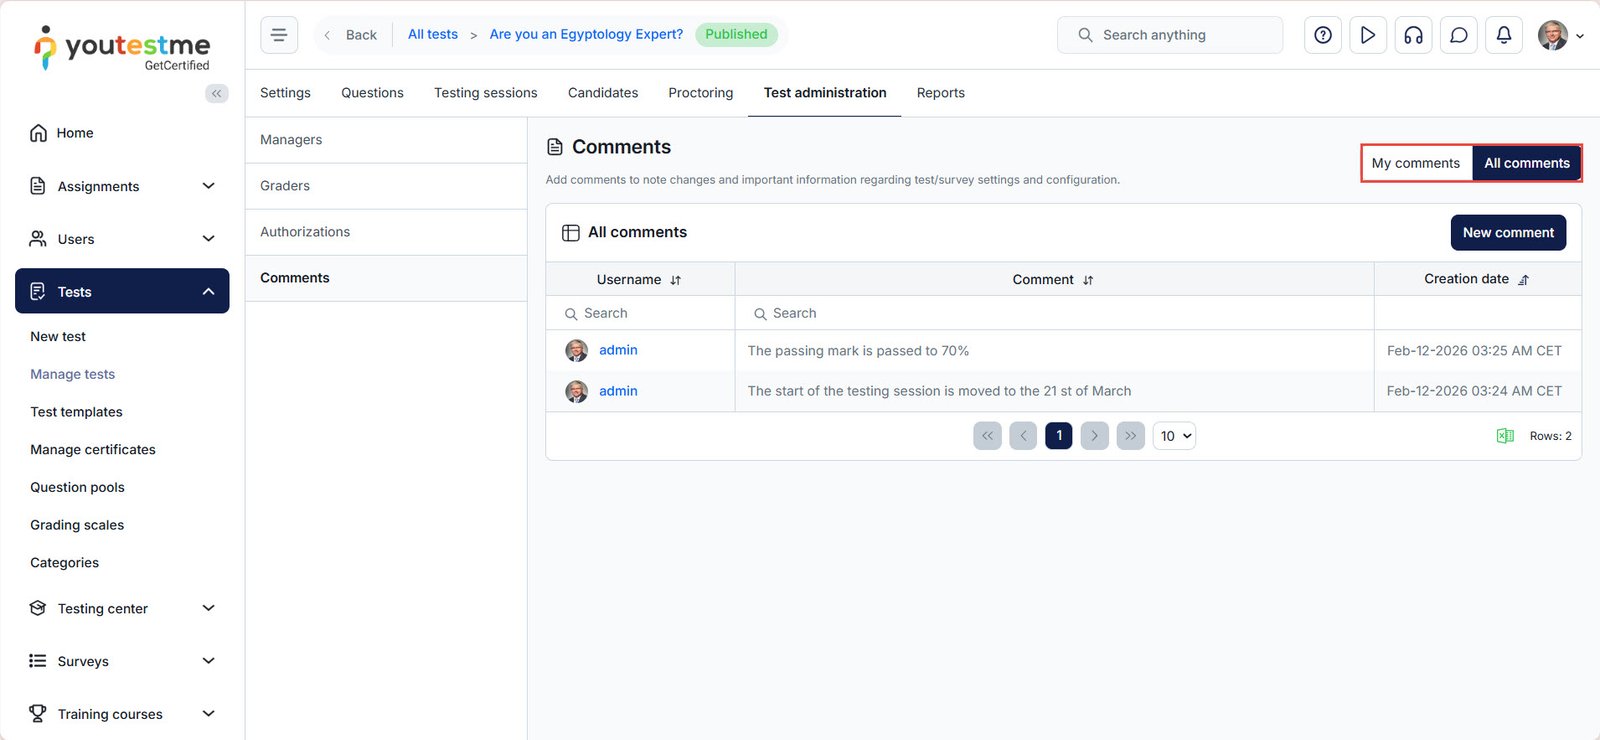
Task: Go to next page of comments
Action: 1094,436
